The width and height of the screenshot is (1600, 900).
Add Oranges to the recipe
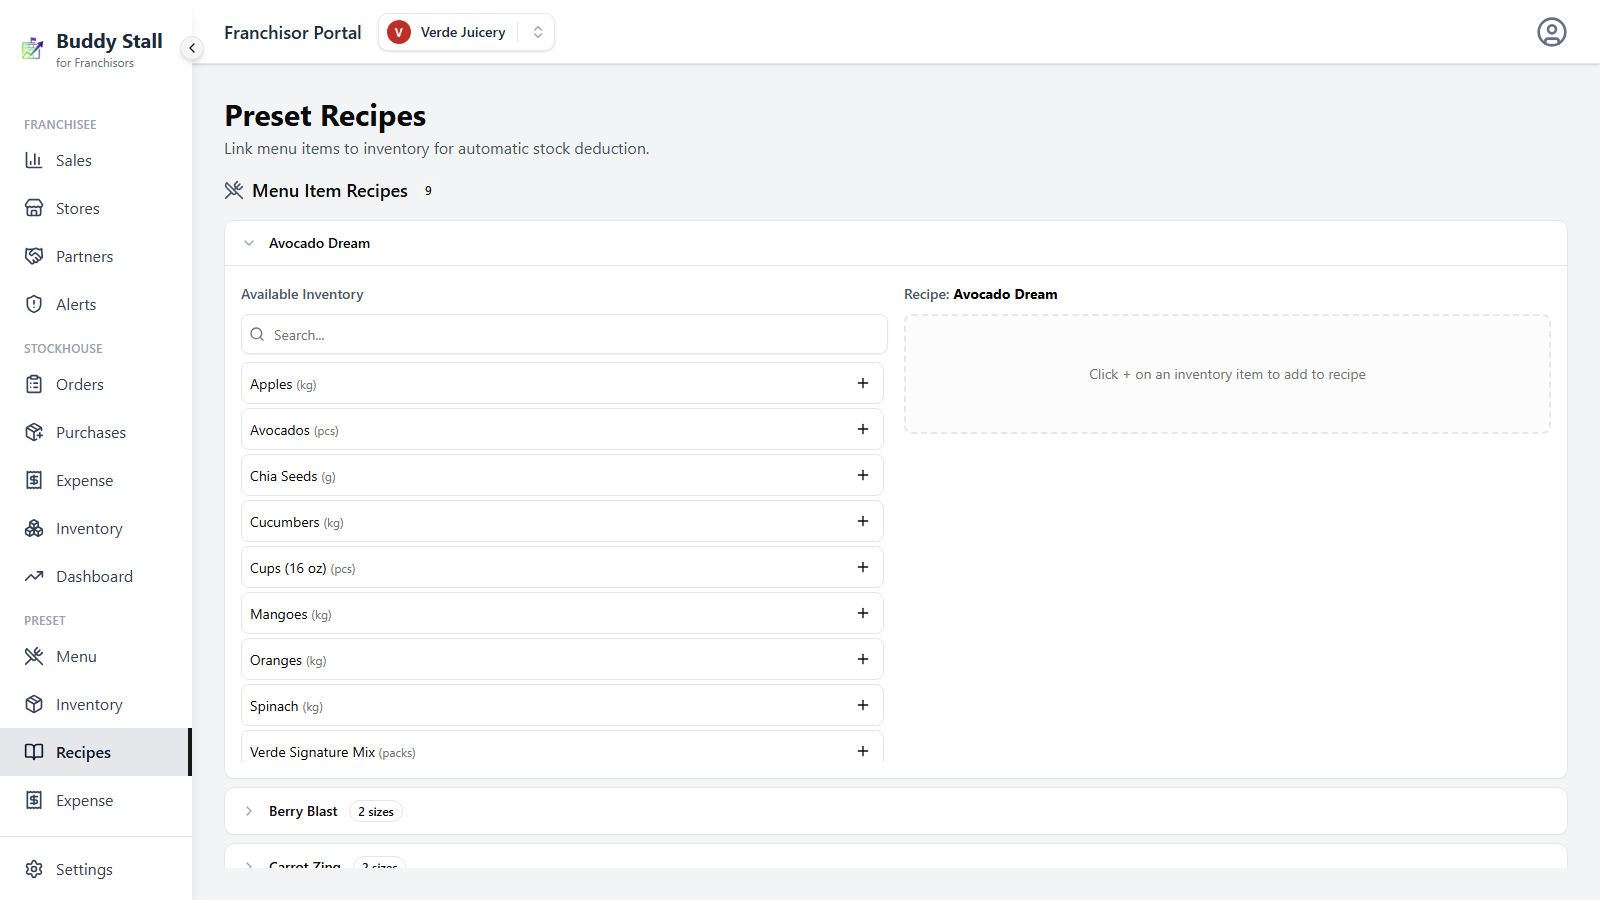[x=863, y=659]
